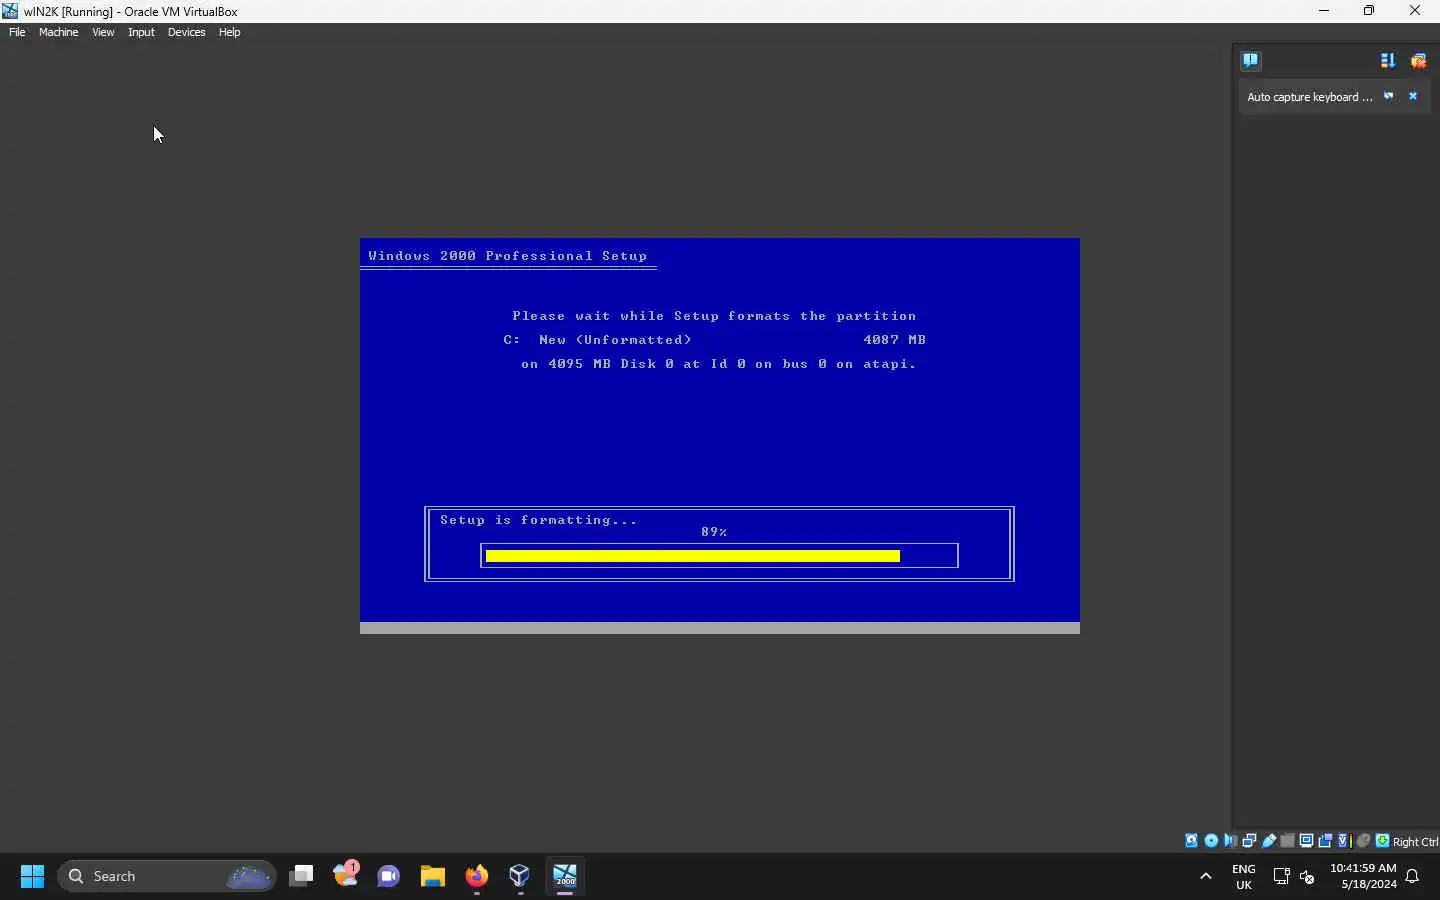Screen dimensions: 1440x900
Task: Click the 89% progress percentage text
Action: tap(714, 532)
